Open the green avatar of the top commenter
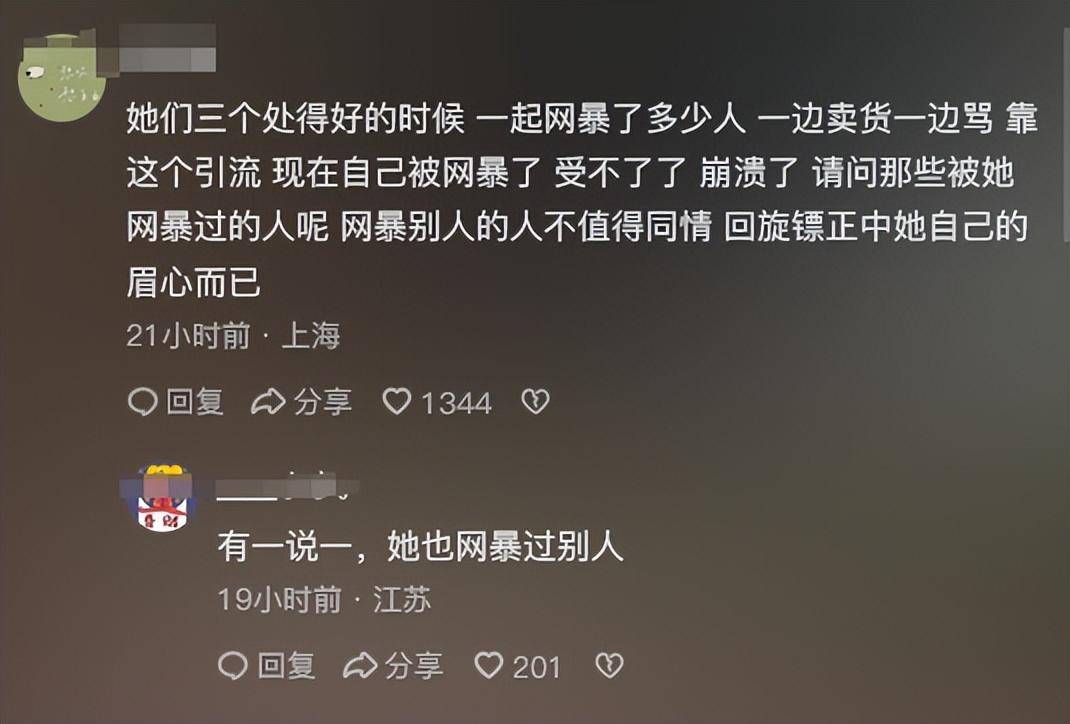The width and height of the screenshot is (1070, 724). click(x=61, y=77)
